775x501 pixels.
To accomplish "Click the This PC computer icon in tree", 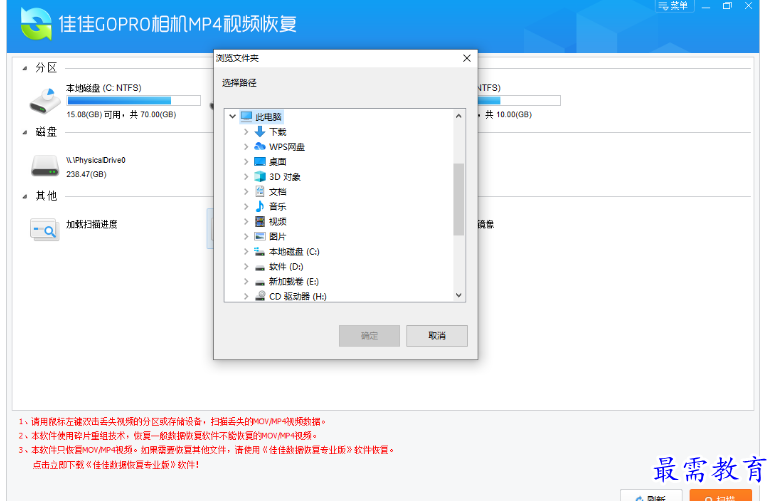I will (246, 117).
